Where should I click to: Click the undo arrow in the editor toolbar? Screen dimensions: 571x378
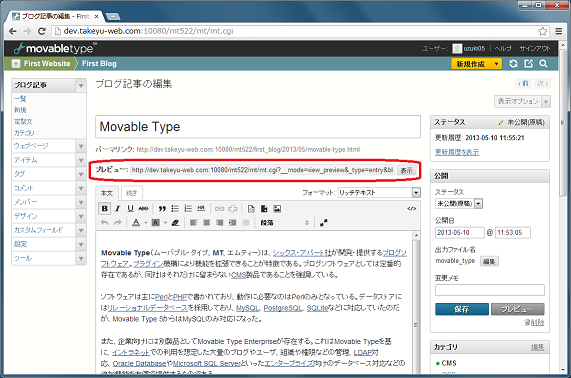tap(105, 223)
